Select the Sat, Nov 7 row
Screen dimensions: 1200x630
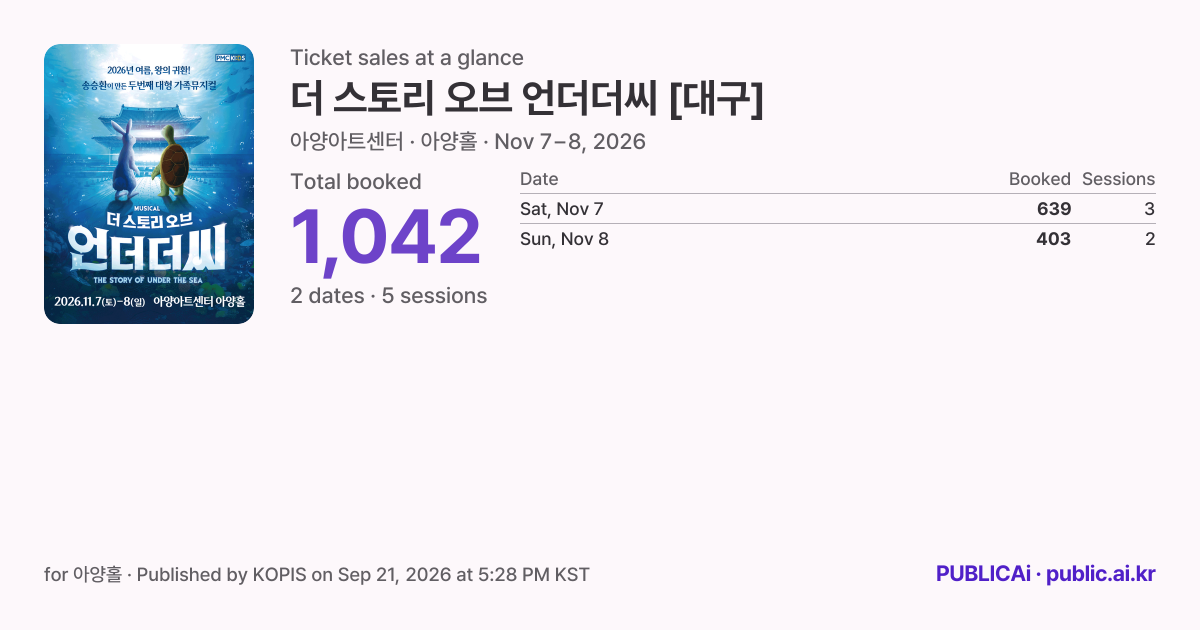[838, 209]
